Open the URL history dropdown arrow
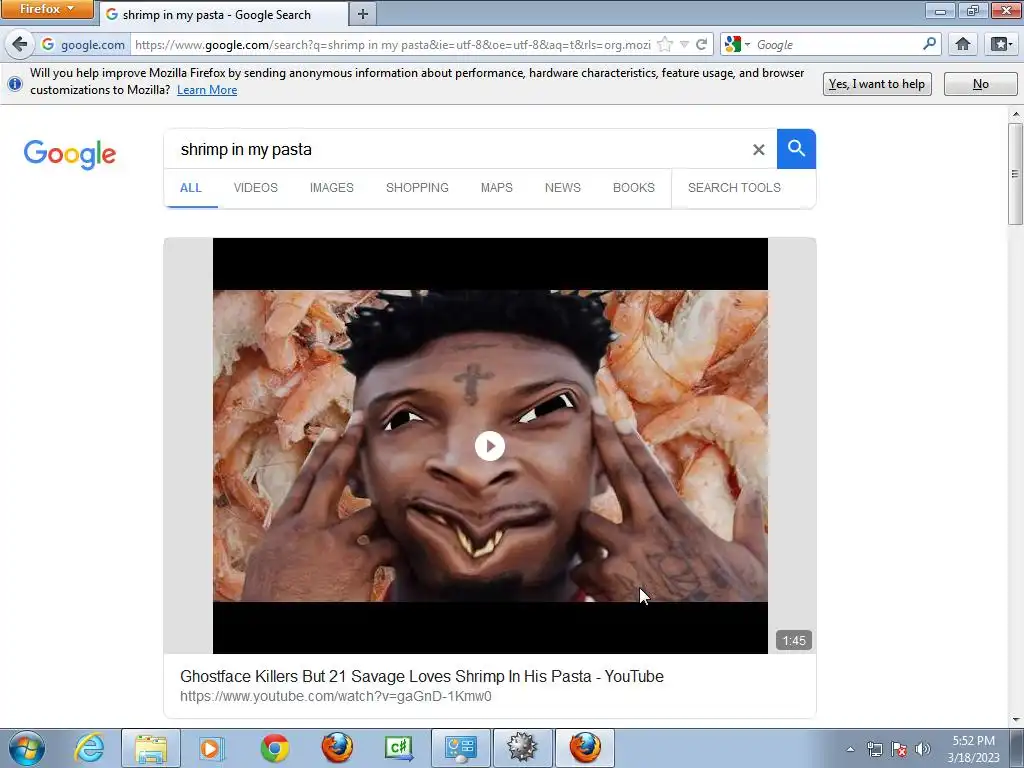The height and width of the screenshot is (768, 1024). tap(684, 44)
